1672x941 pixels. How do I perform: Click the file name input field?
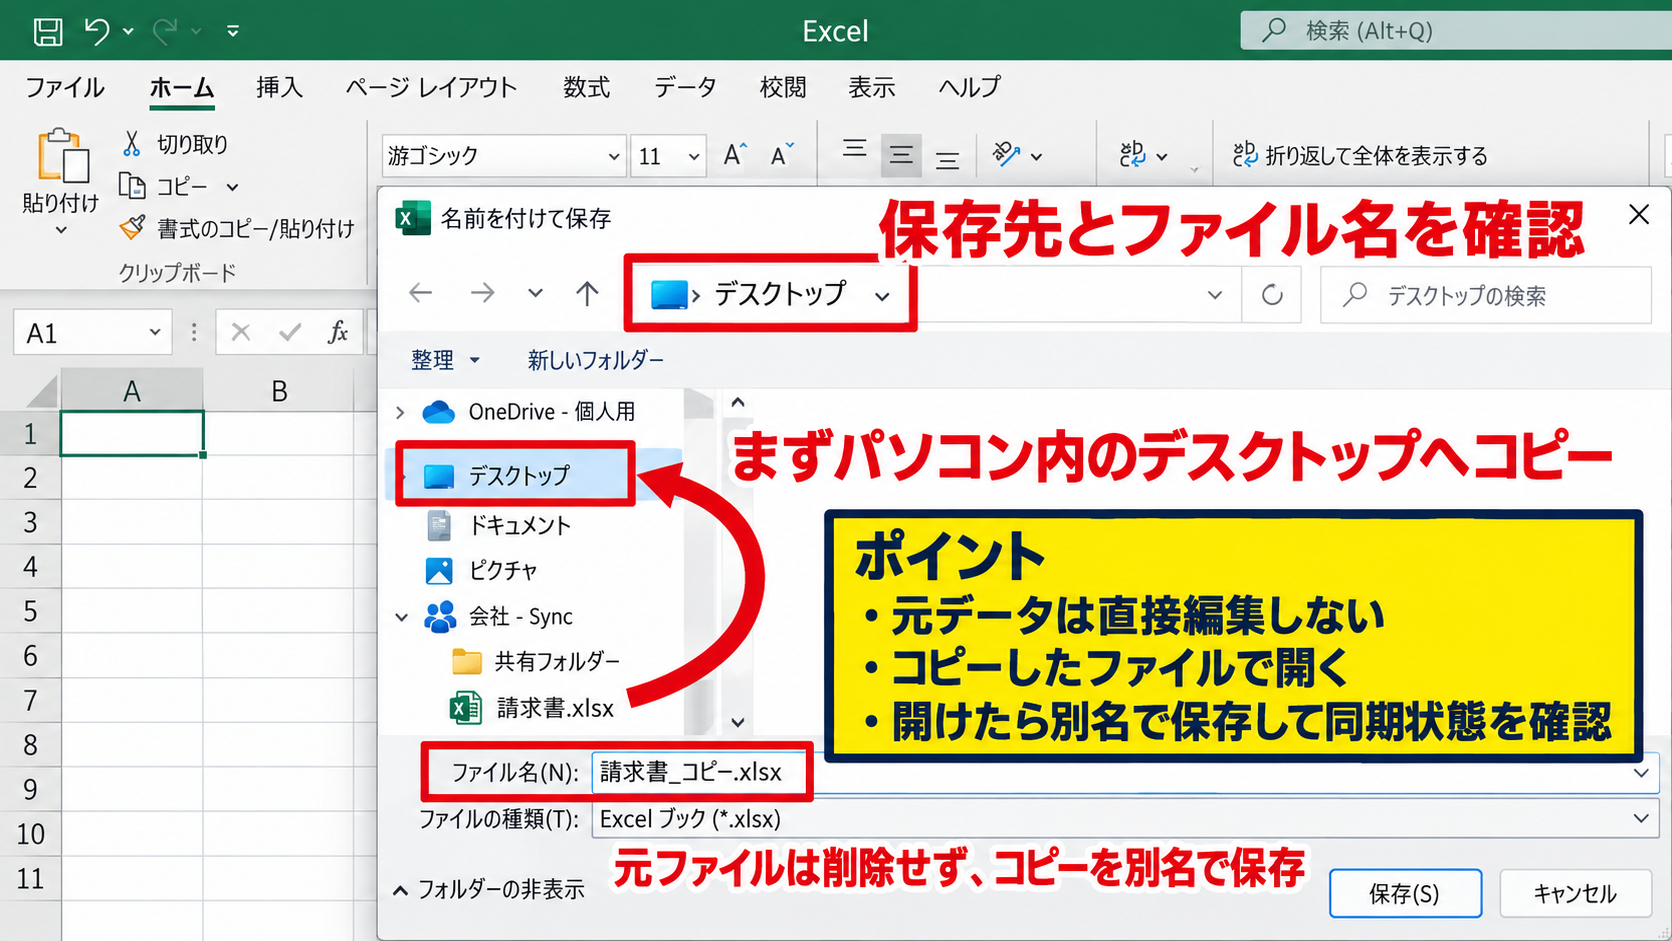pyautogui.click(x=1124, y=772)
